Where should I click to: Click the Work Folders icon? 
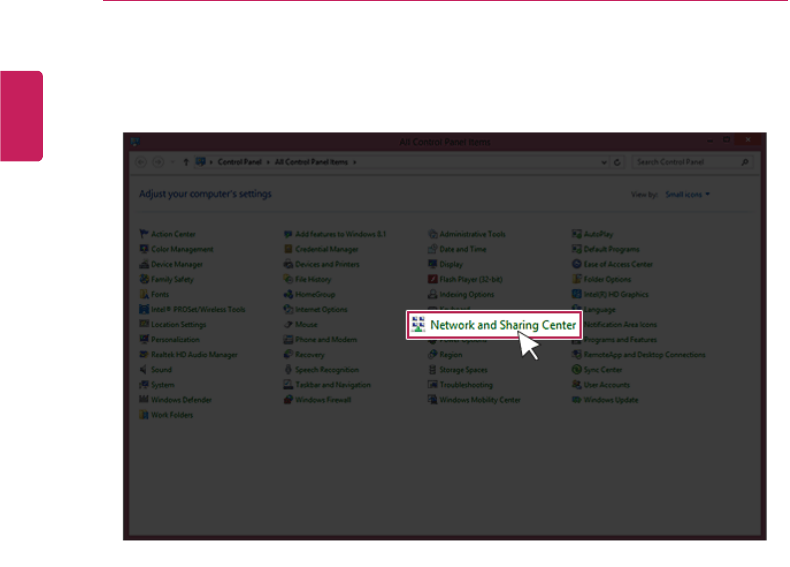(x=144, y=415)
